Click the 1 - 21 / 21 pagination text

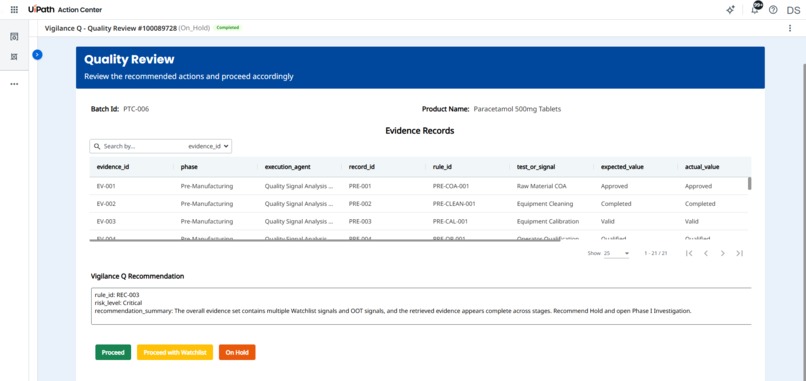[656, 253]
